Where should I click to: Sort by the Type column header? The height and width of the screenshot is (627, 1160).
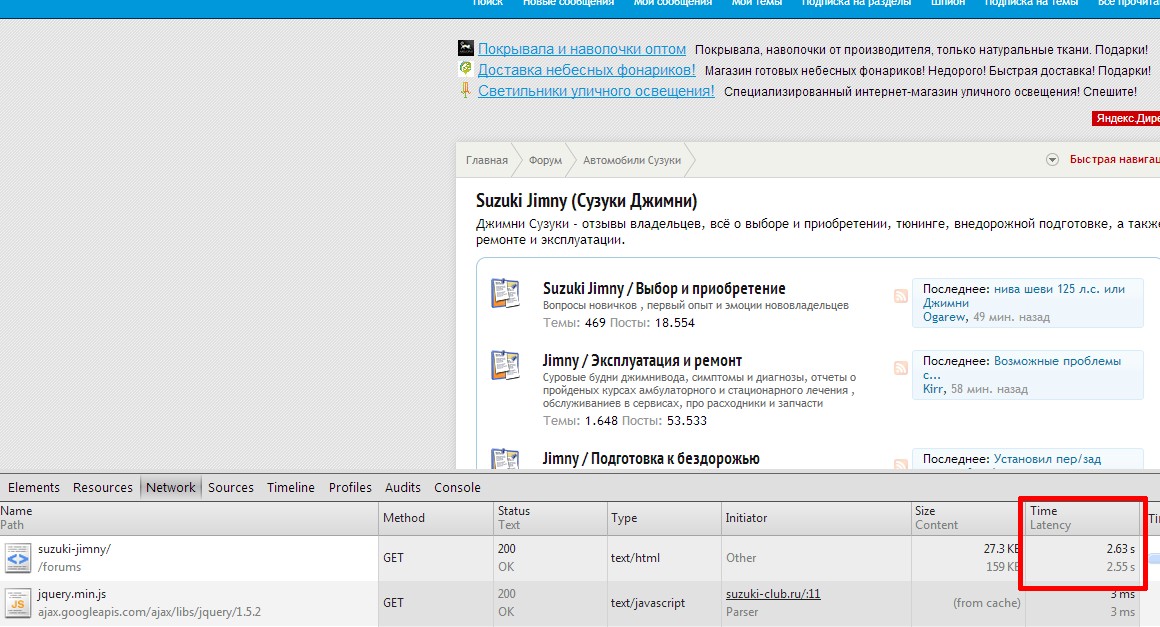coord(664,518)
